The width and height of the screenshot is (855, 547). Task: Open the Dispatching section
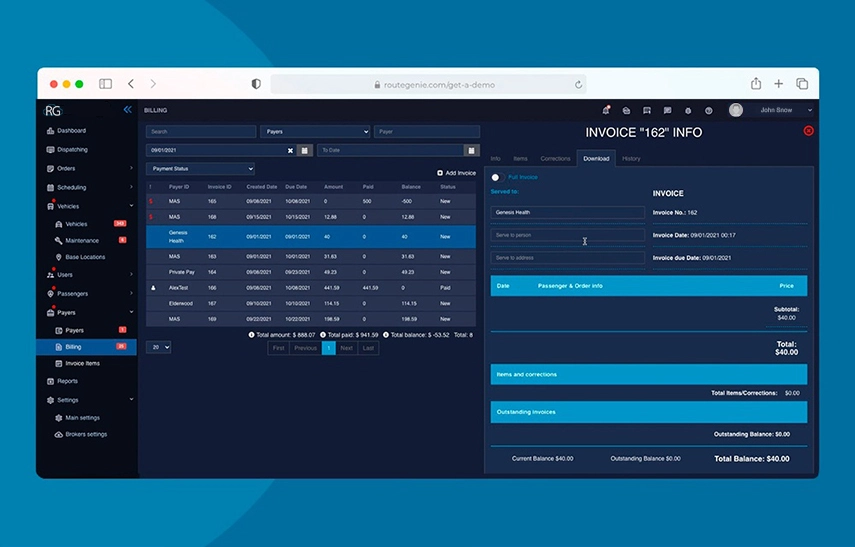point(67,149)
